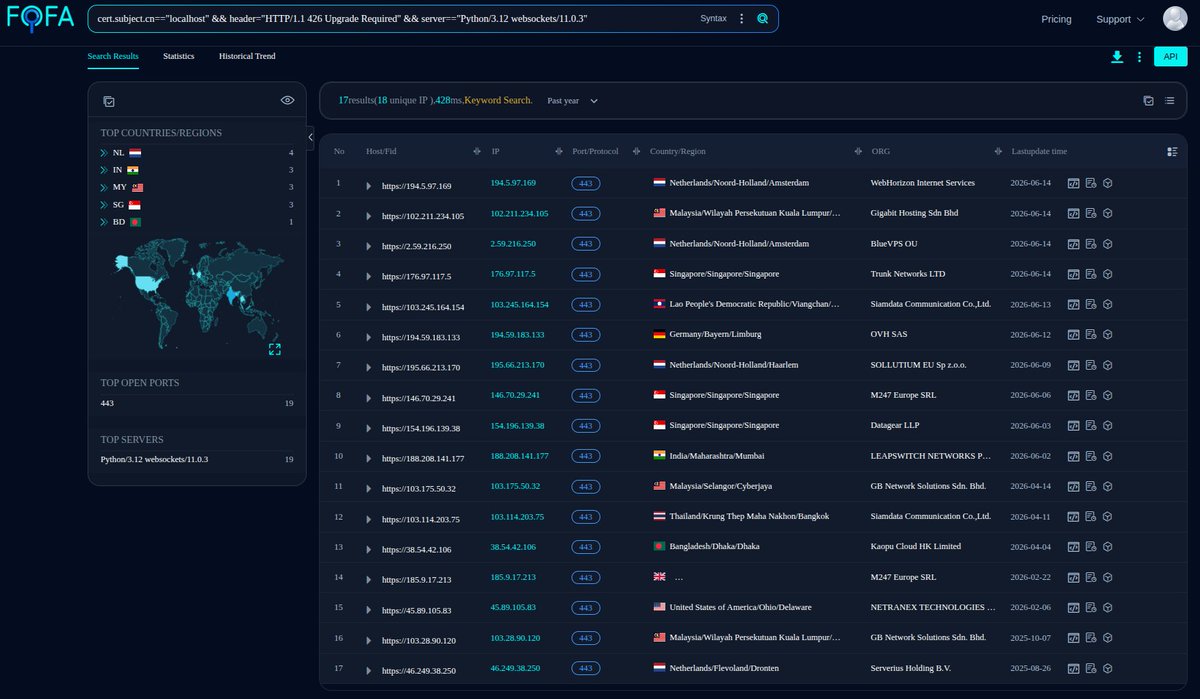Open the three-dot menu next to API button
Screen dimensions: 1200x699
pyautogui.click(x=1139, y=57)
